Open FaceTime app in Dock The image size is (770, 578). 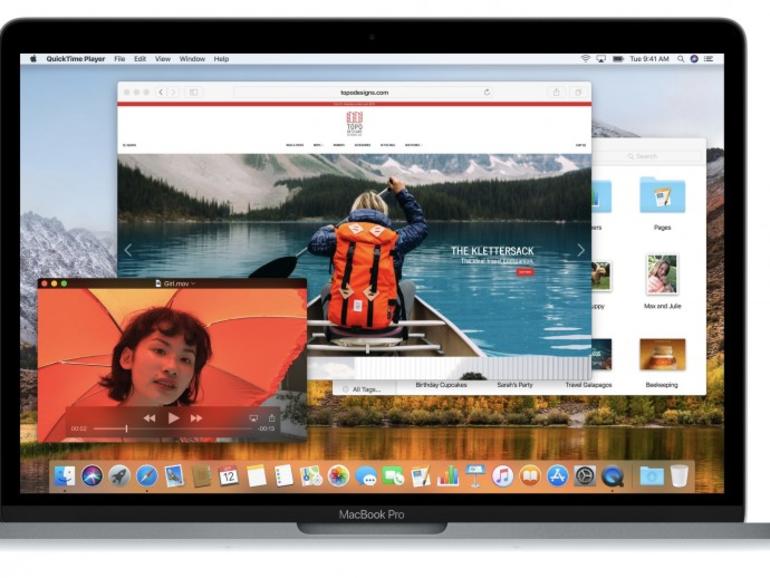(393, 476)
